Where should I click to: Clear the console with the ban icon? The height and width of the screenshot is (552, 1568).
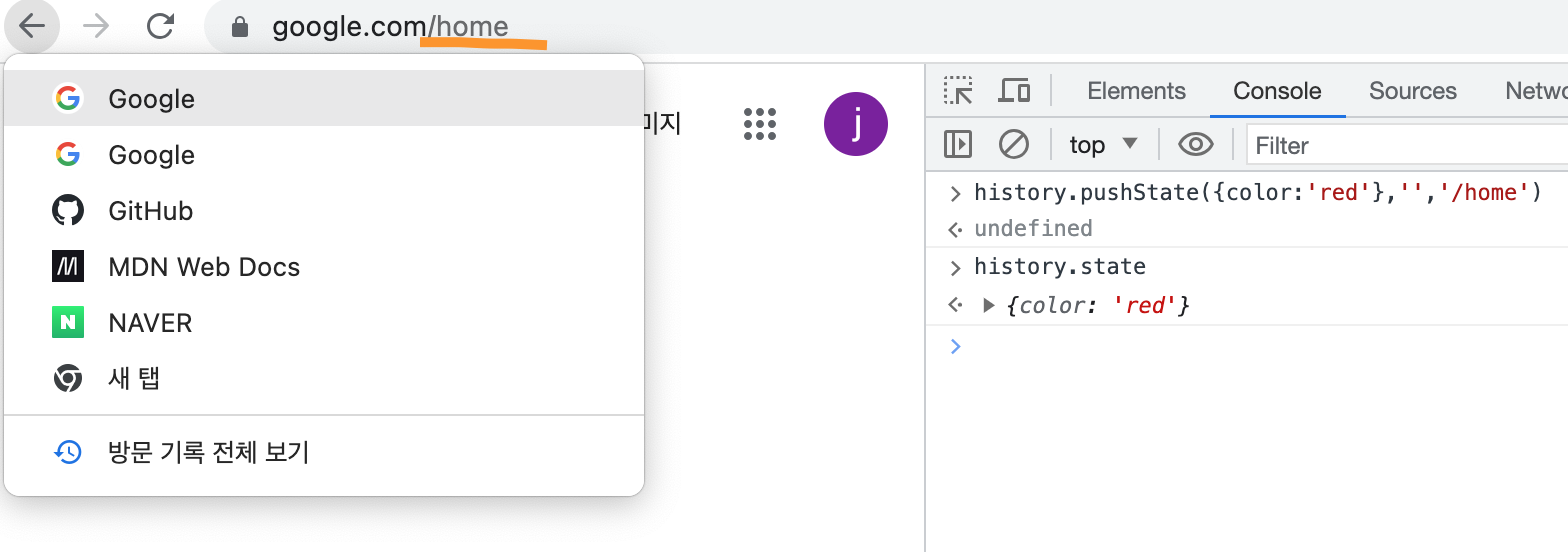click(x=1014, y=145)
